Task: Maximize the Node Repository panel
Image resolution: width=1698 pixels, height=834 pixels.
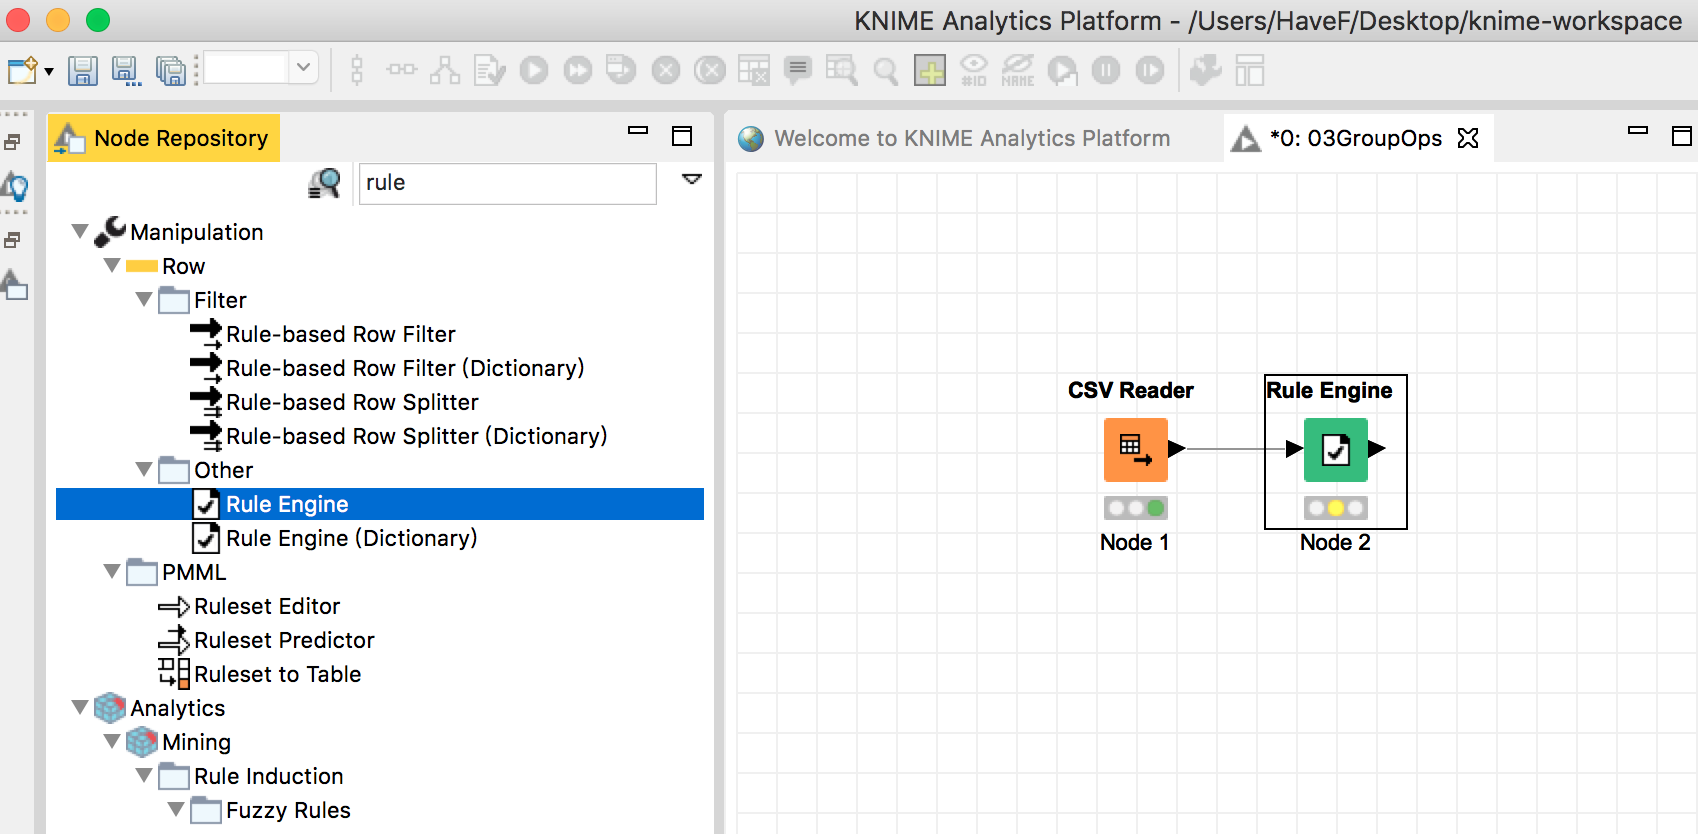Action: coord(682,136)
